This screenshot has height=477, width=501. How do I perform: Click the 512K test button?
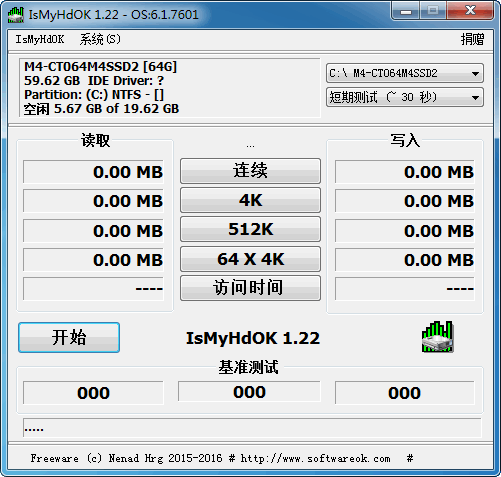click(x=250, y=229)
